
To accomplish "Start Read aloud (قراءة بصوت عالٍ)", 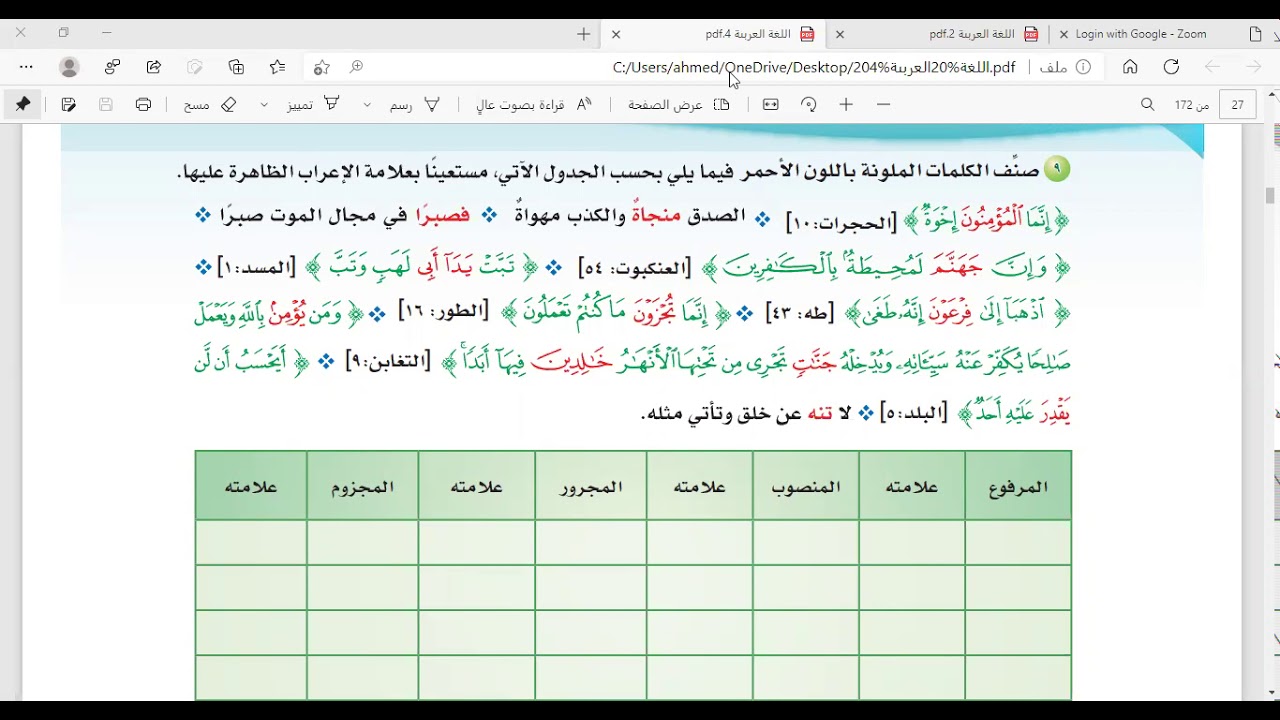I will click(534, 104).
